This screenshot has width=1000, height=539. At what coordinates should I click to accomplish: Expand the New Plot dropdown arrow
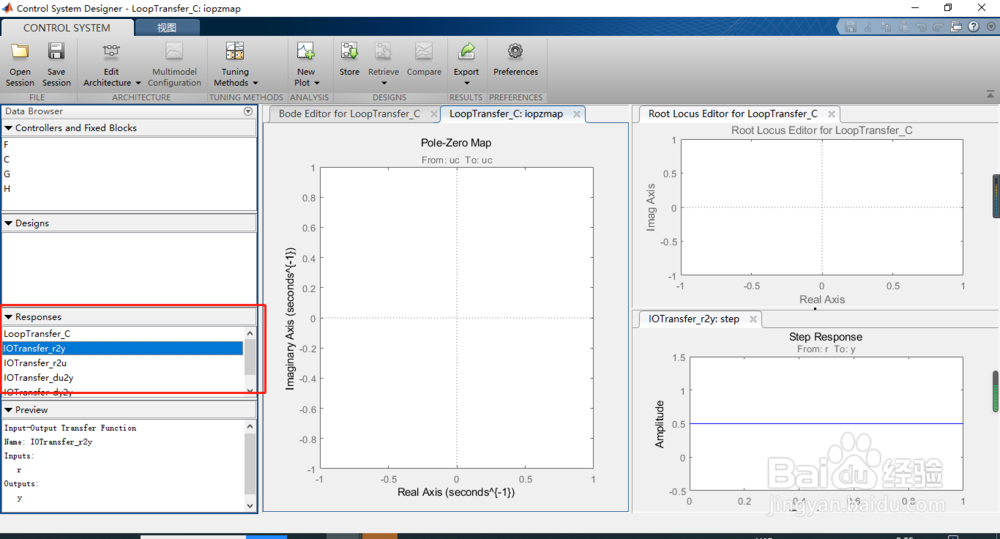point(316,83)
